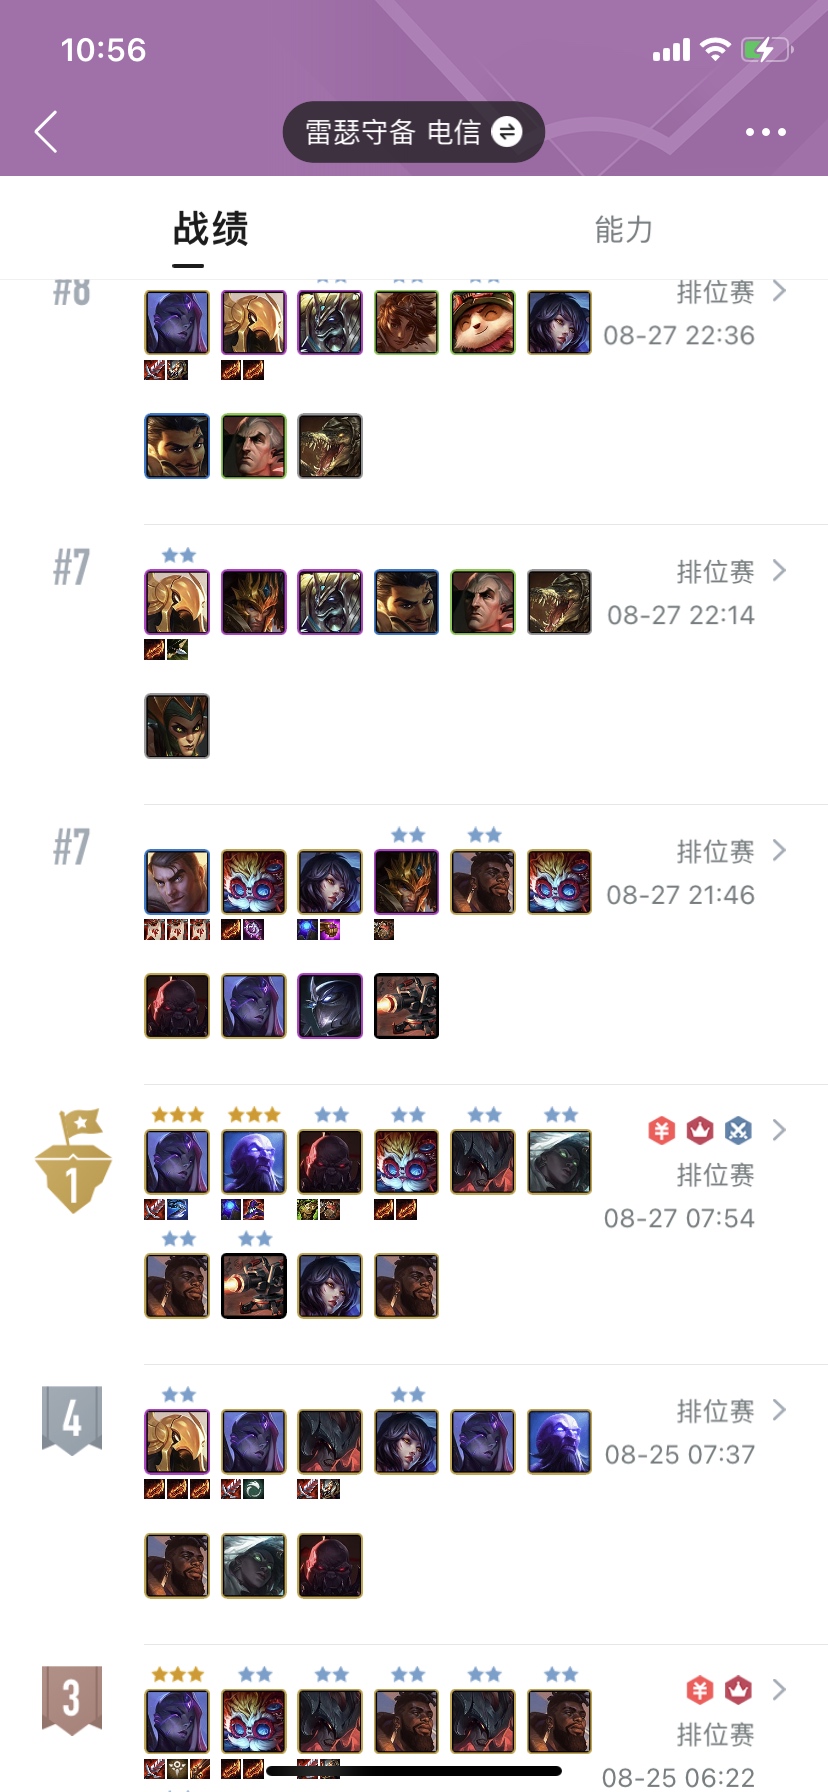
Task: Switch to the 能力 tab
Action: tap(623, 230)
